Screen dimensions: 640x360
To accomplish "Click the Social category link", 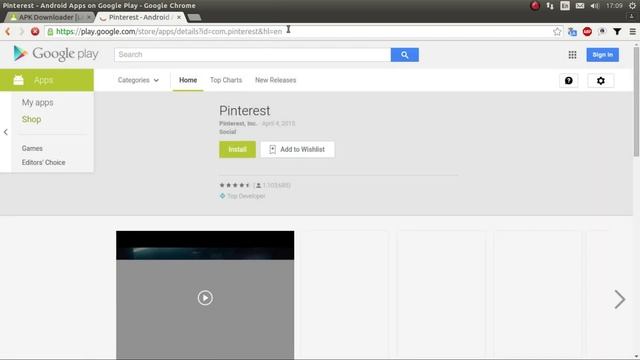I will [227, 132].
